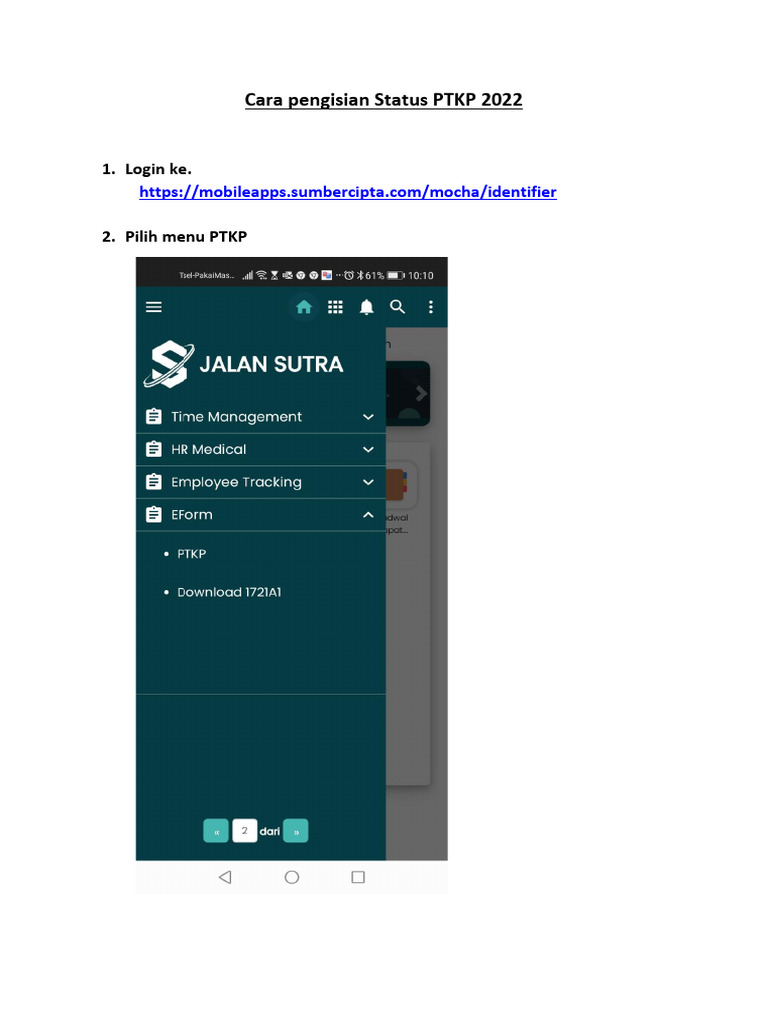Tap the search magnifier icon

click(x=398, y=307)
